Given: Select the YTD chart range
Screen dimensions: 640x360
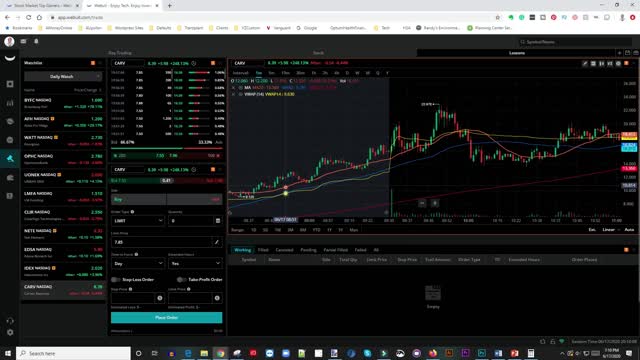Looking at the screenshot, I should pyautogui.click(x=316, y=230).
